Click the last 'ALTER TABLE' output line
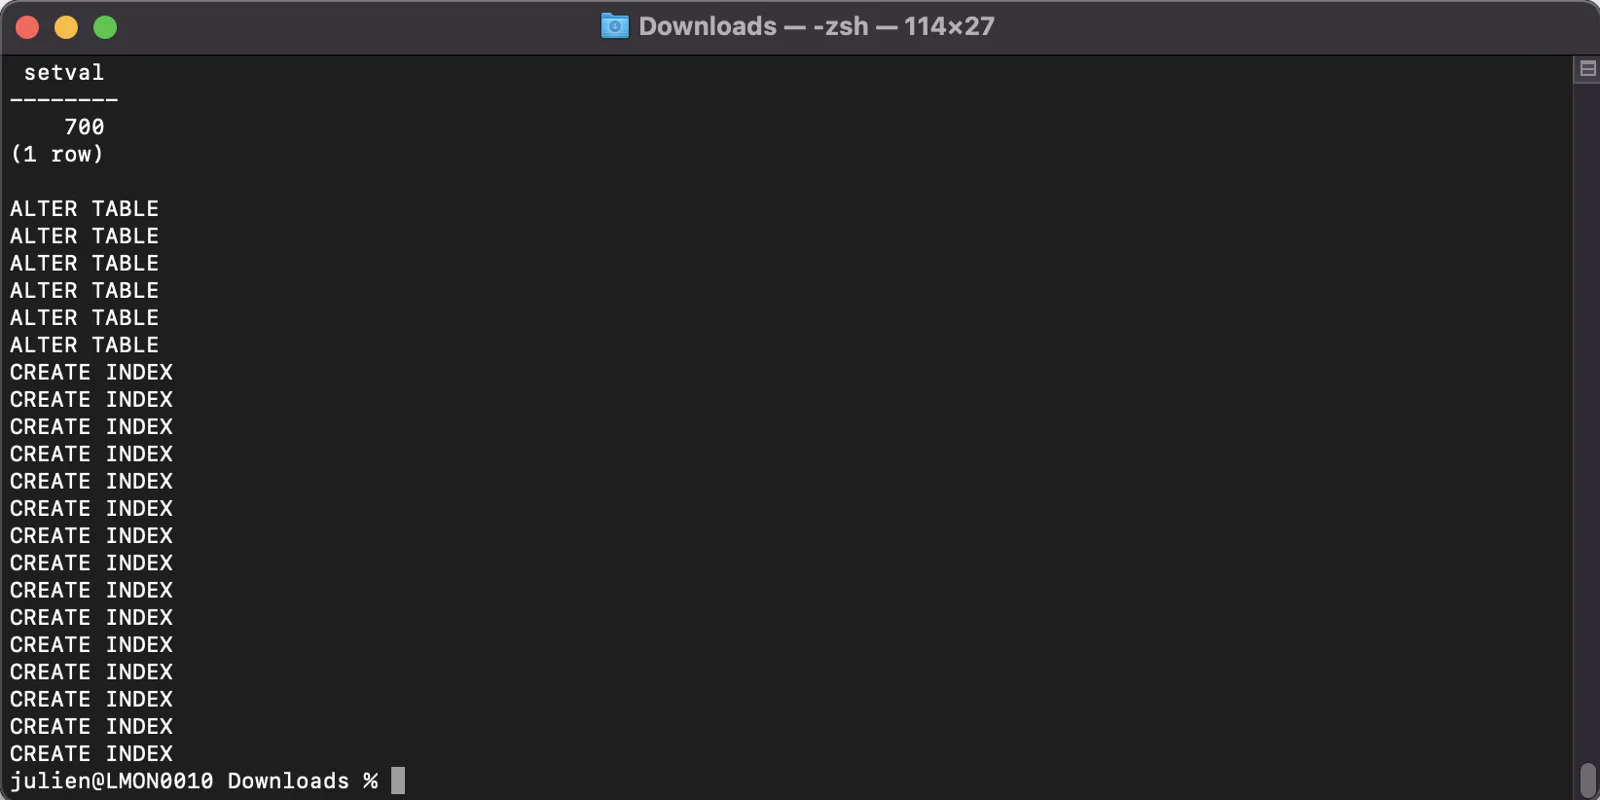The image size is (1600, 800). [x=84, y=345]
